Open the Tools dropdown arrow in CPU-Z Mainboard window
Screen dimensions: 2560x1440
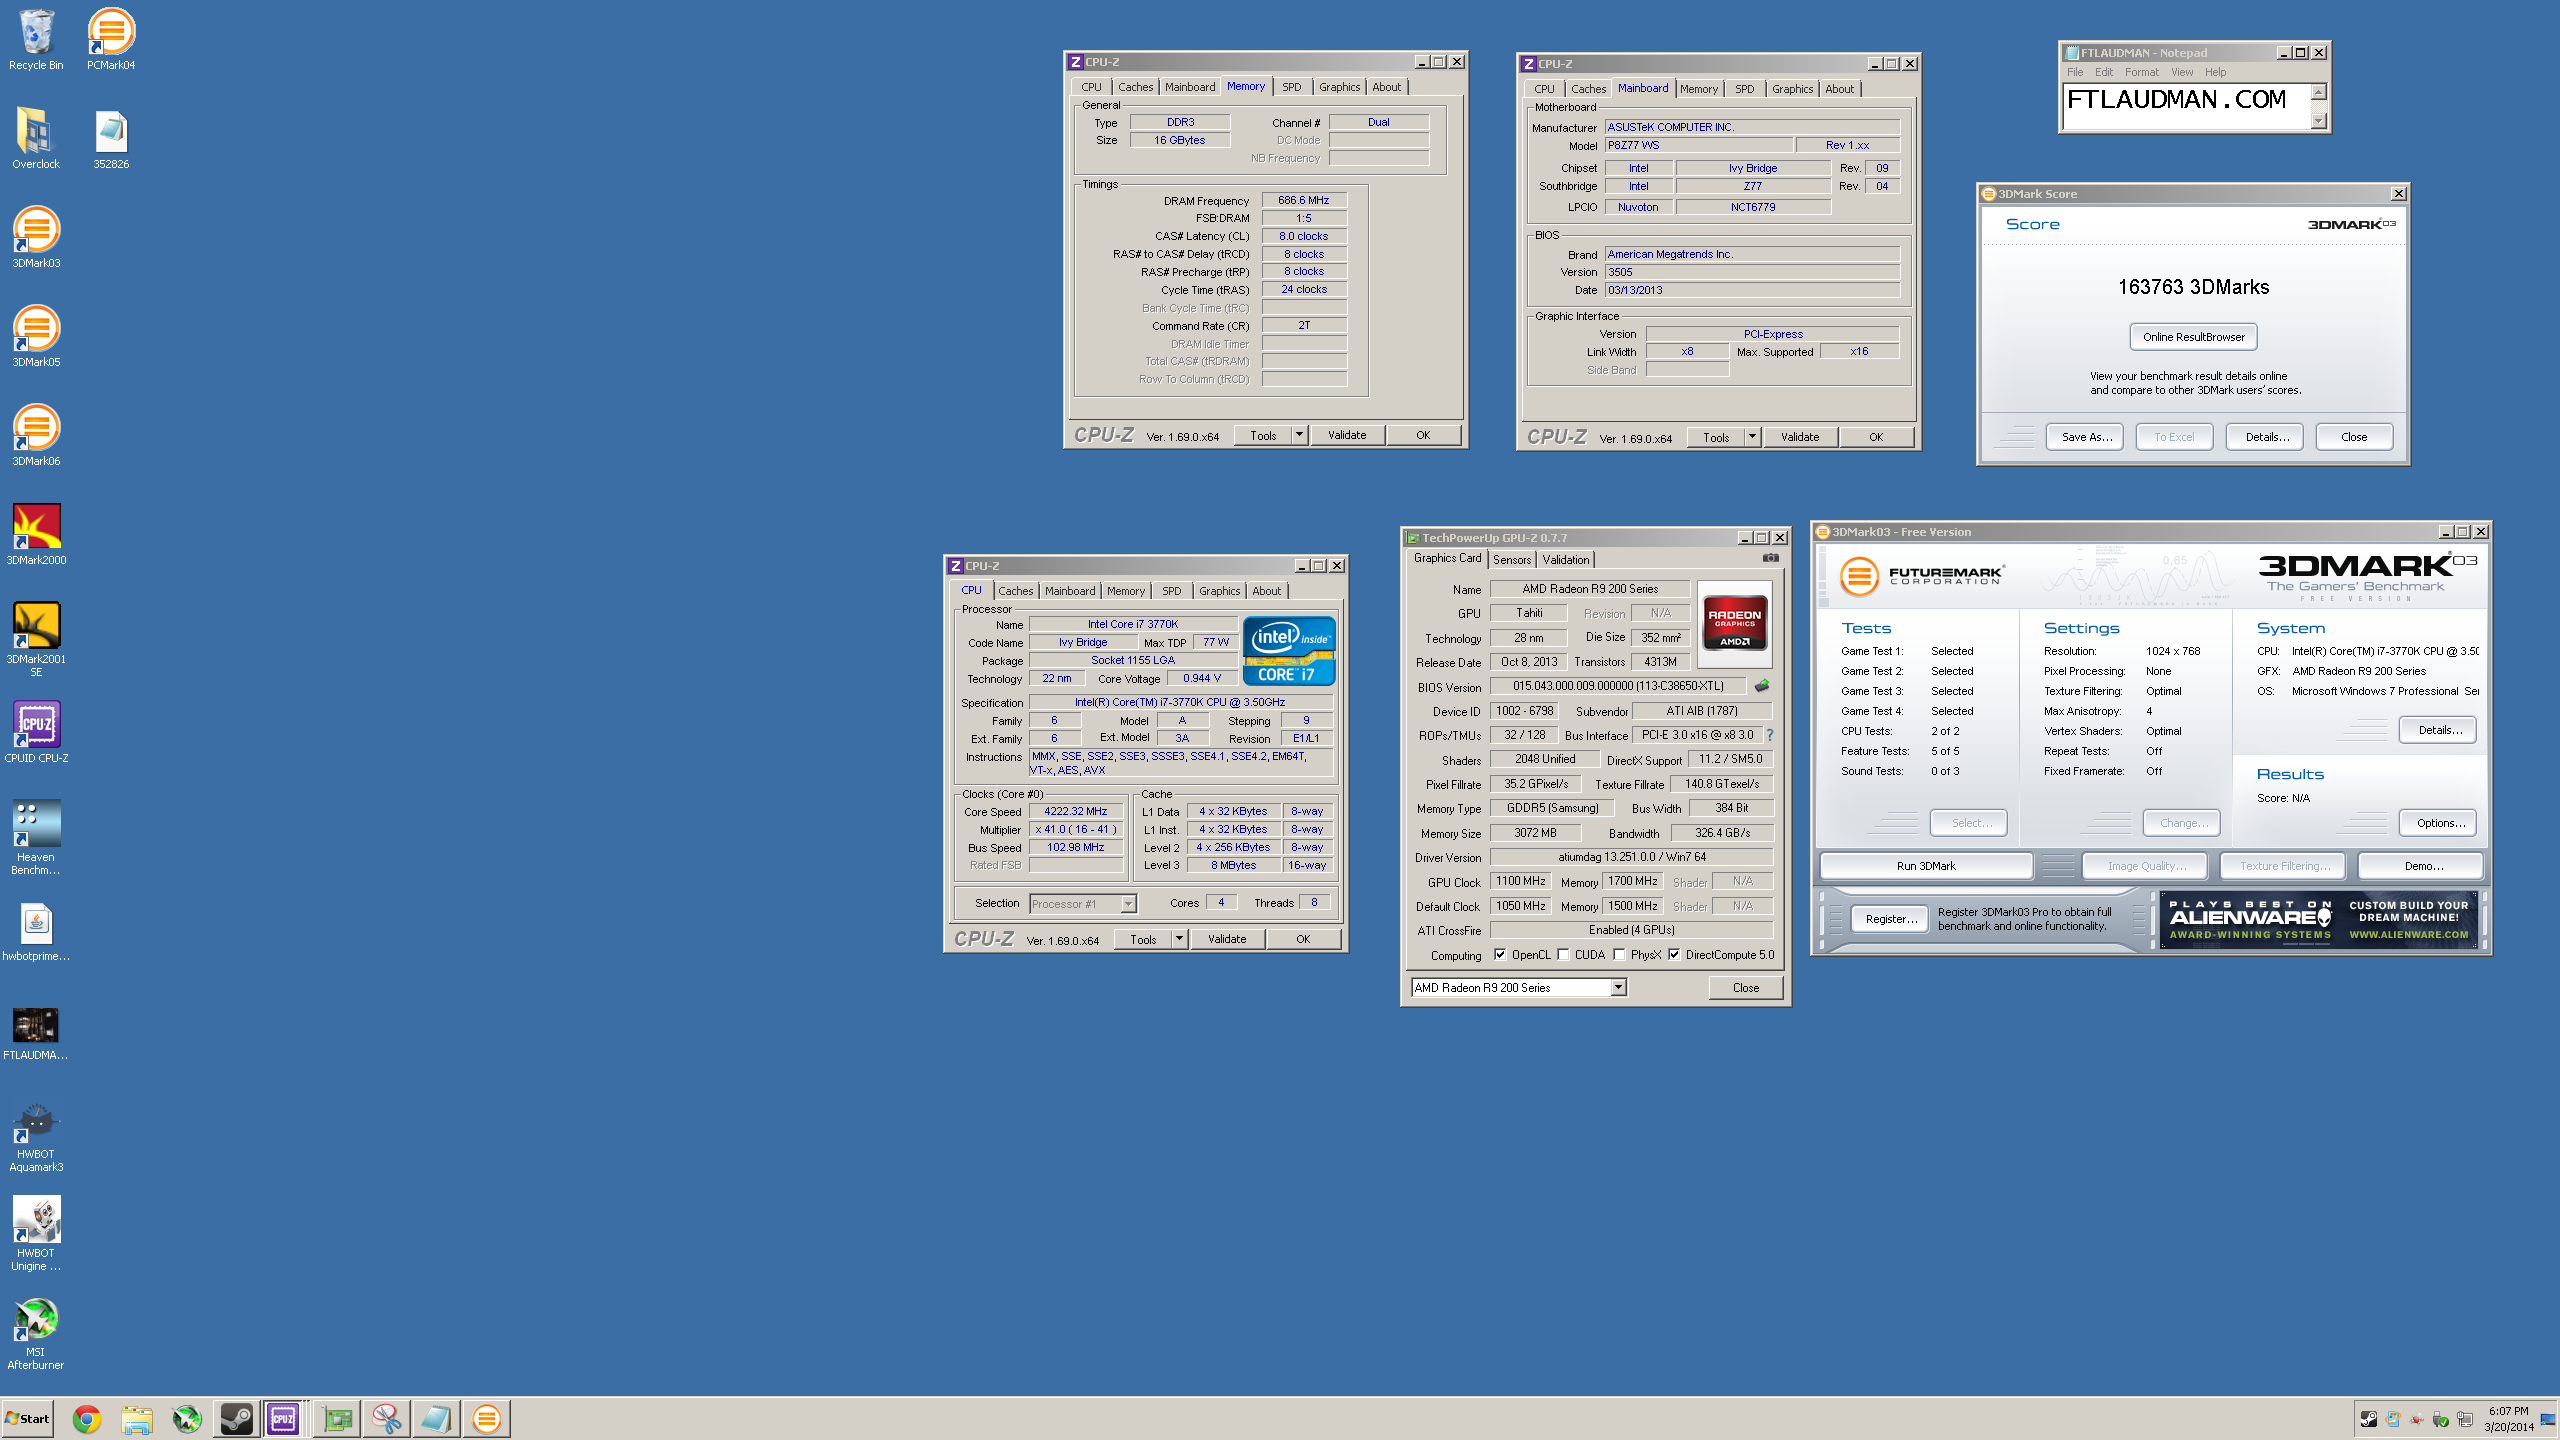(x=1752, y=437)
